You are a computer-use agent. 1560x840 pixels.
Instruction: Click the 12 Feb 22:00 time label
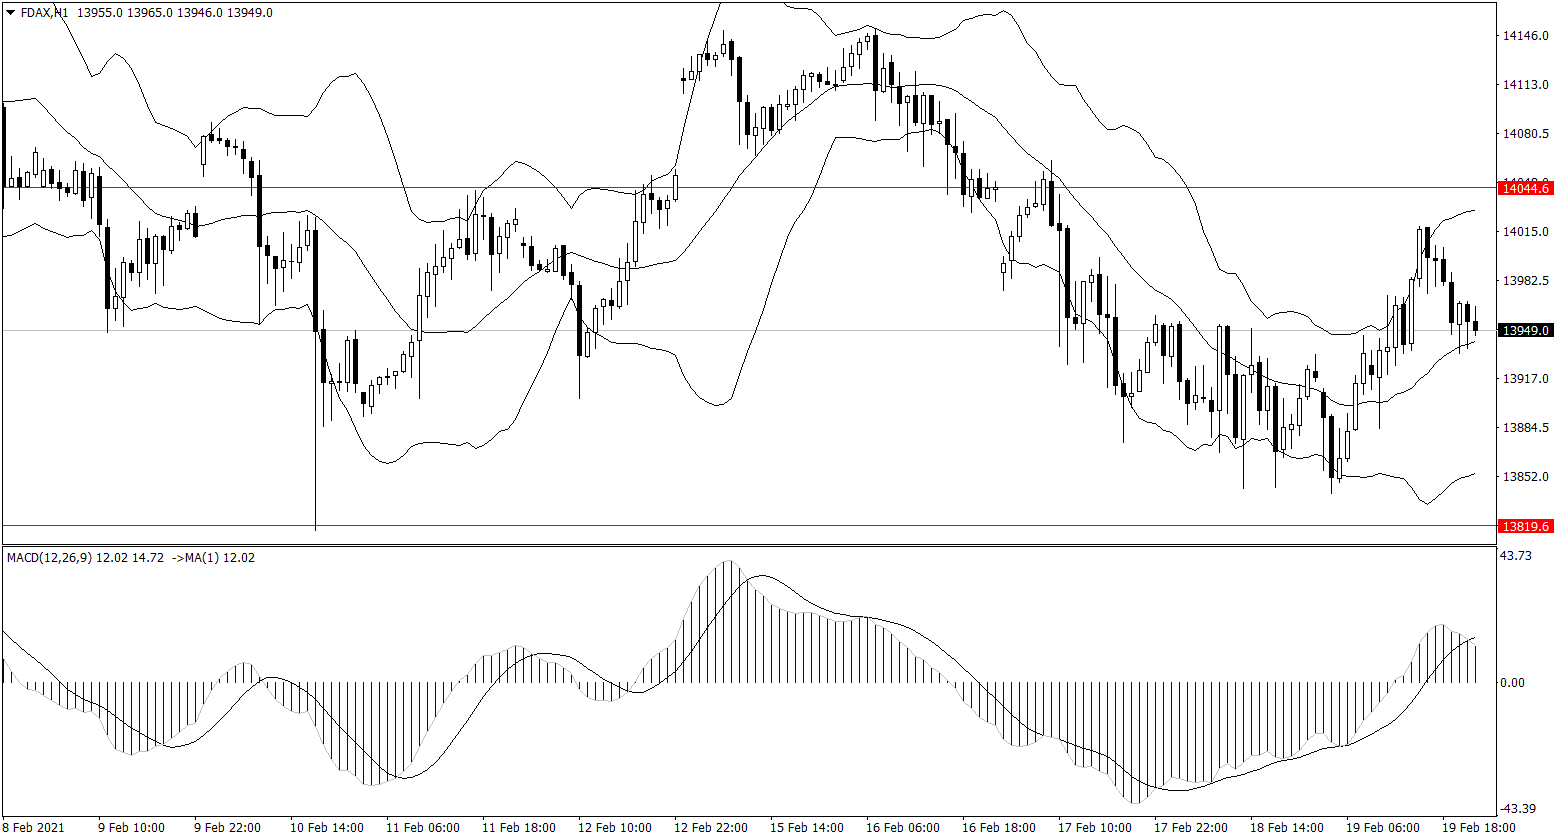(709, 828)
